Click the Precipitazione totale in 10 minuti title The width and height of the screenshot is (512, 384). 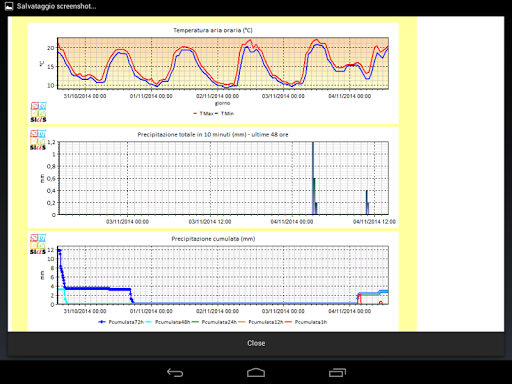(x=213, y=135)
